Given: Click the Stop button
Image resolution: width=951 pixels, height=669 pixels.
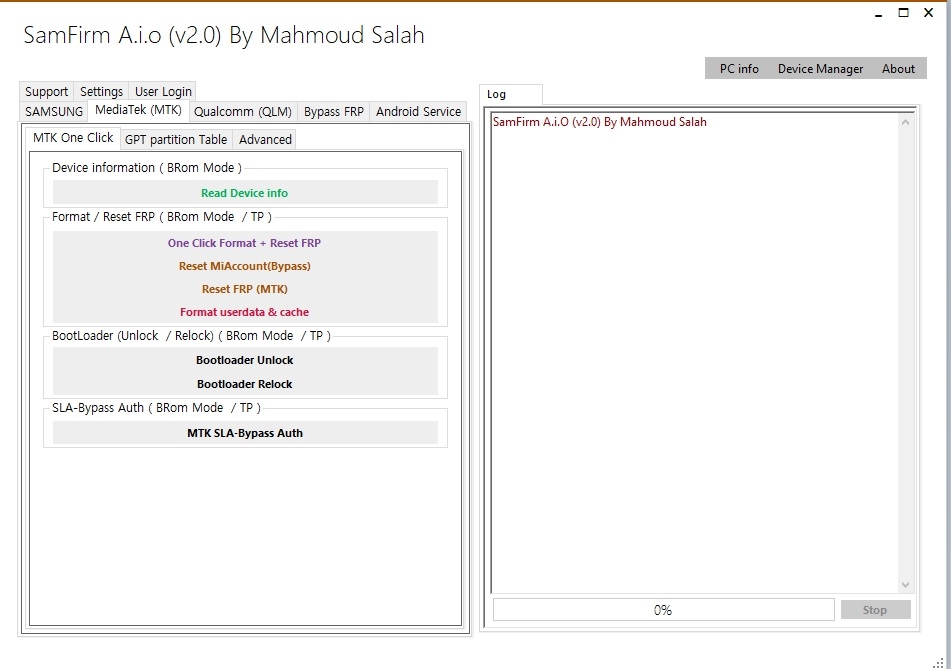Looking at the screenshot, I should pyautogui.click(x=875, y=610).
